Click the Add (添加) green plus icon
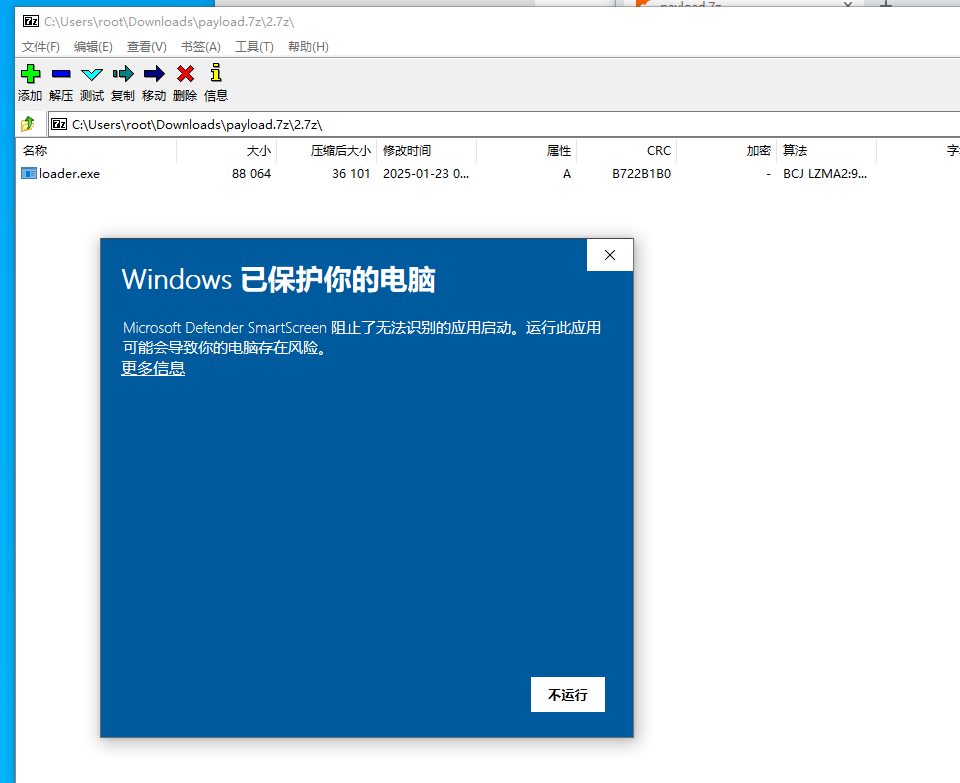The height and width of the screenshot is (783, 960). 30,74
